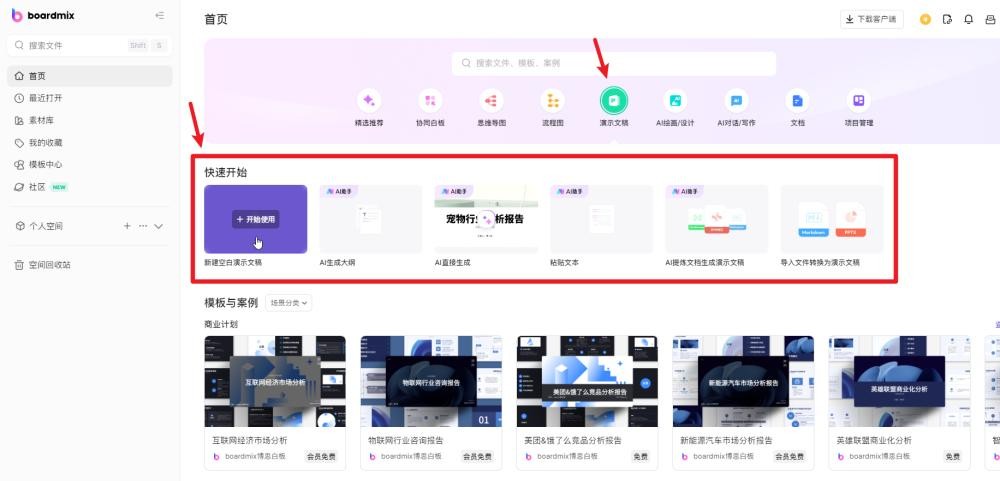Open the 流程图 flowchart category icon
The image size is (1000, 481).
(553, 101)
